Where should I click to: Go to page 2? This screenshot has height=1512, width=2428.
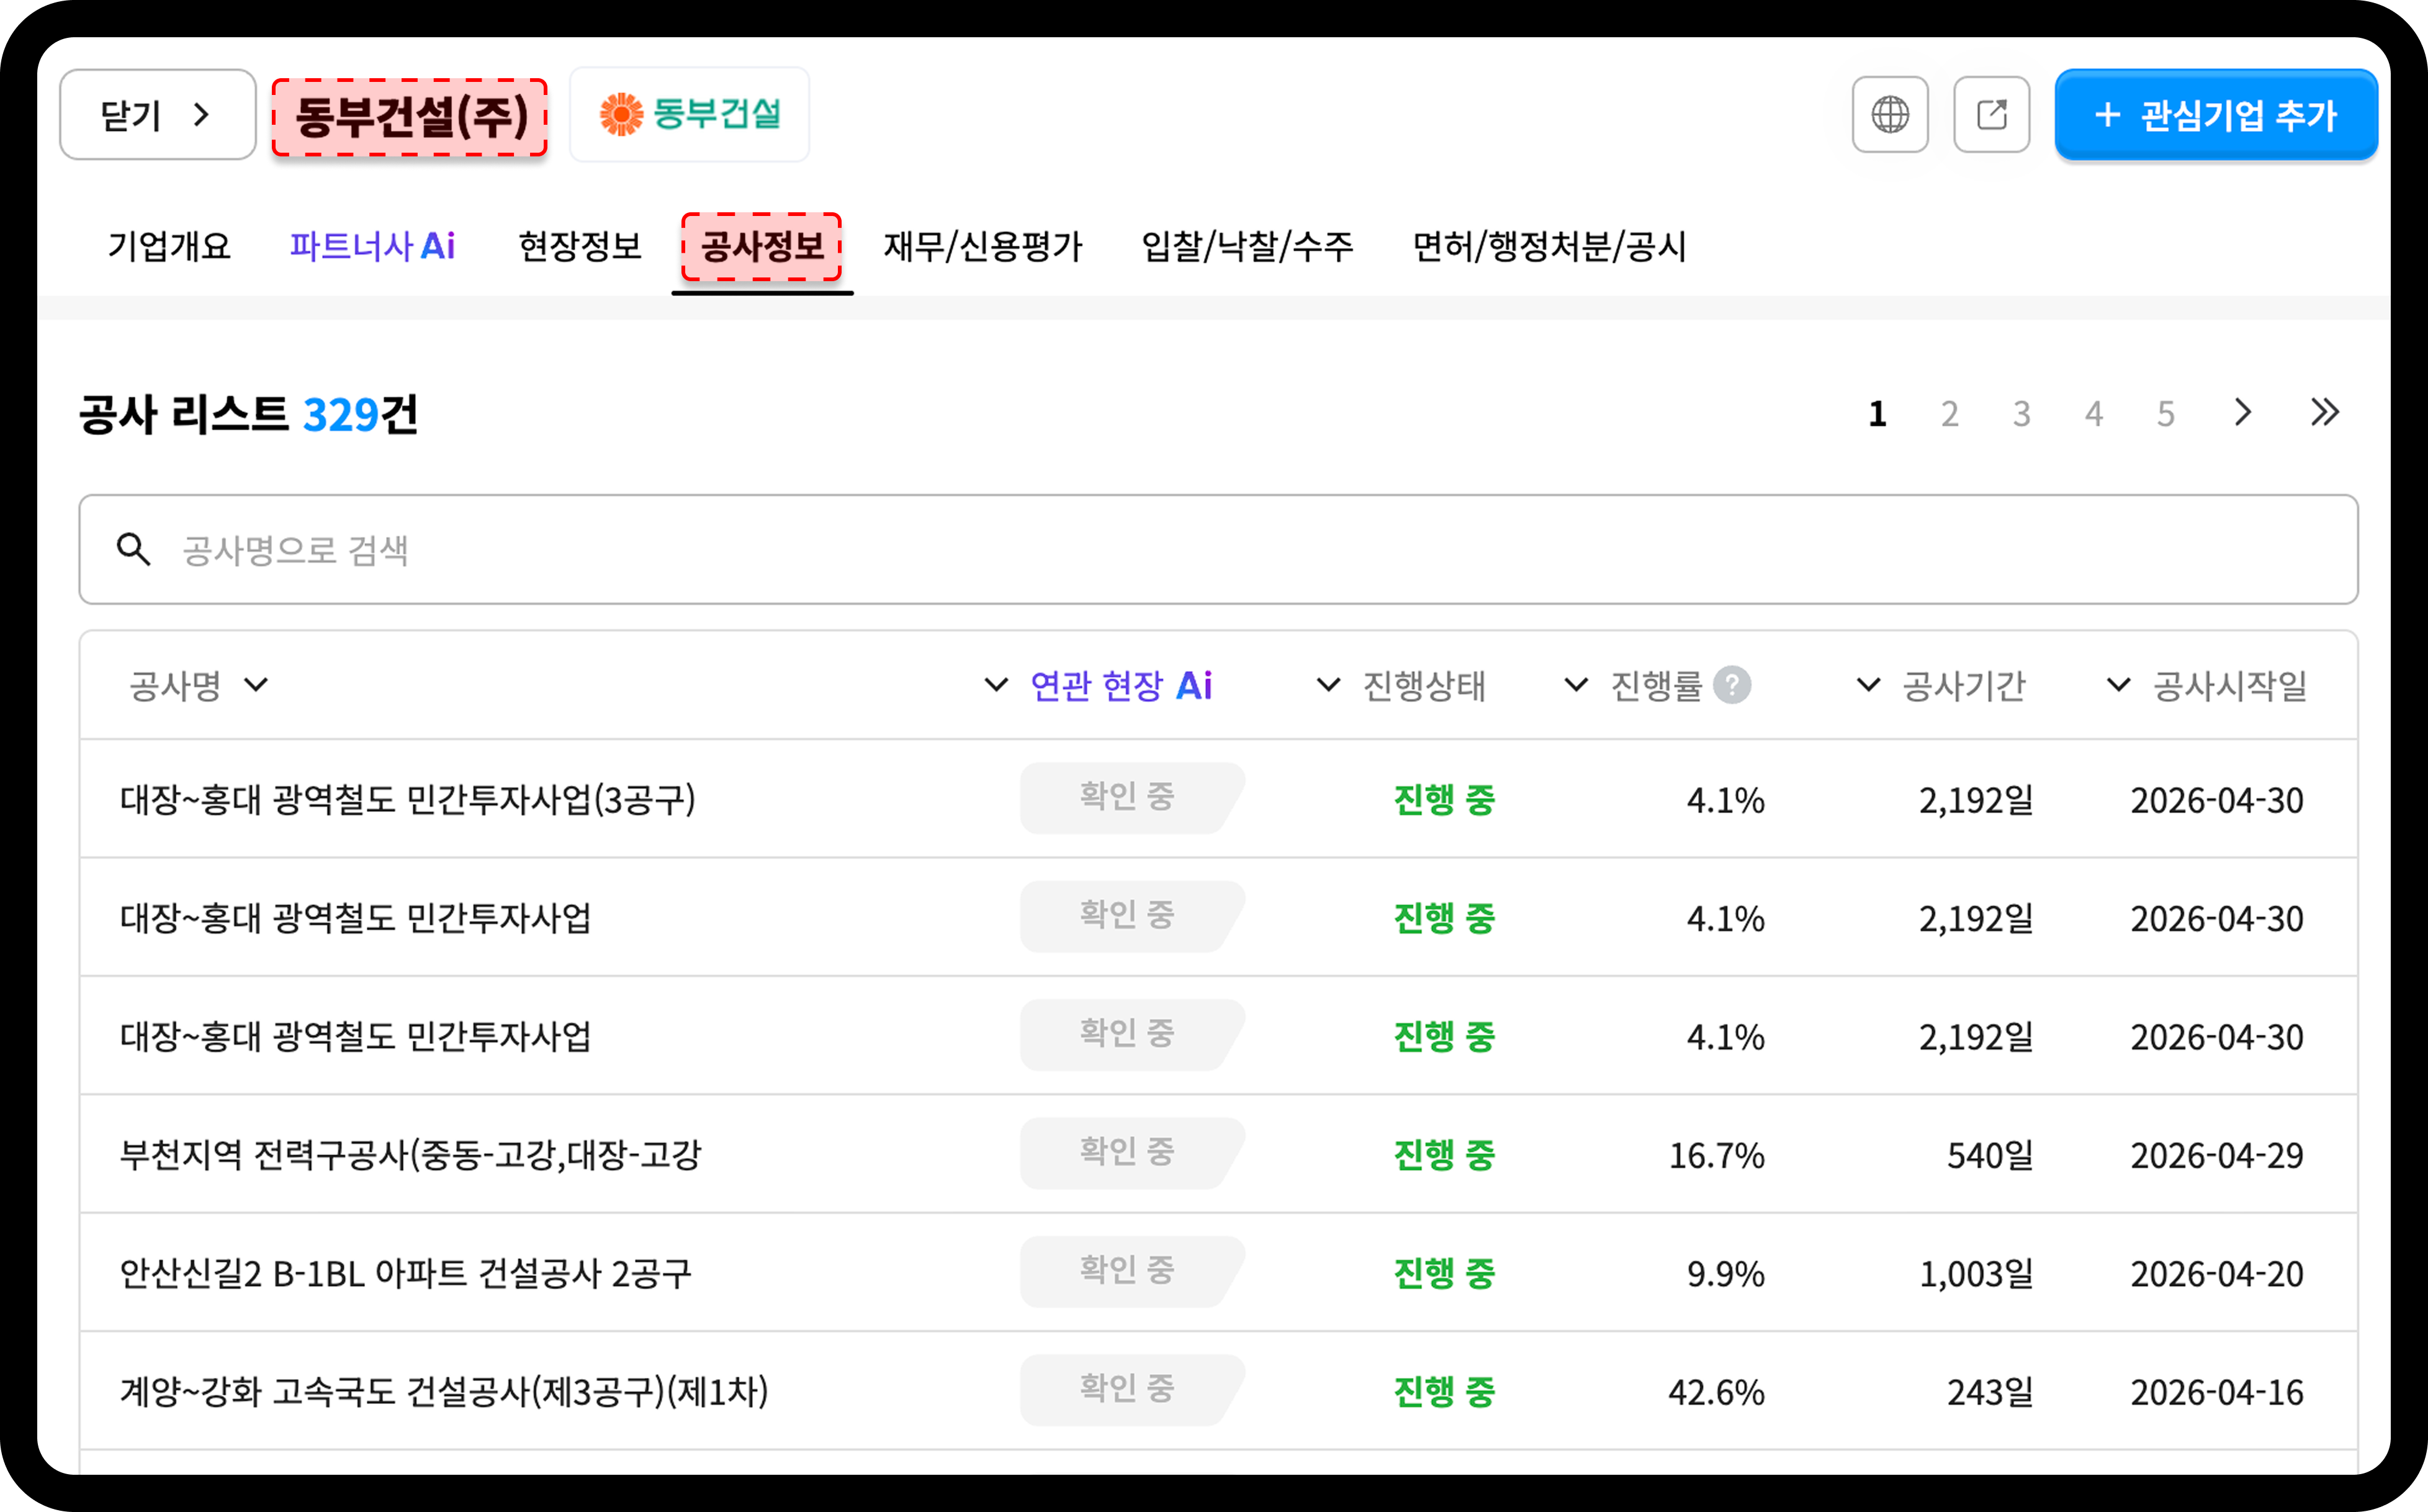pyautogui.click(x=1949, y=414)
